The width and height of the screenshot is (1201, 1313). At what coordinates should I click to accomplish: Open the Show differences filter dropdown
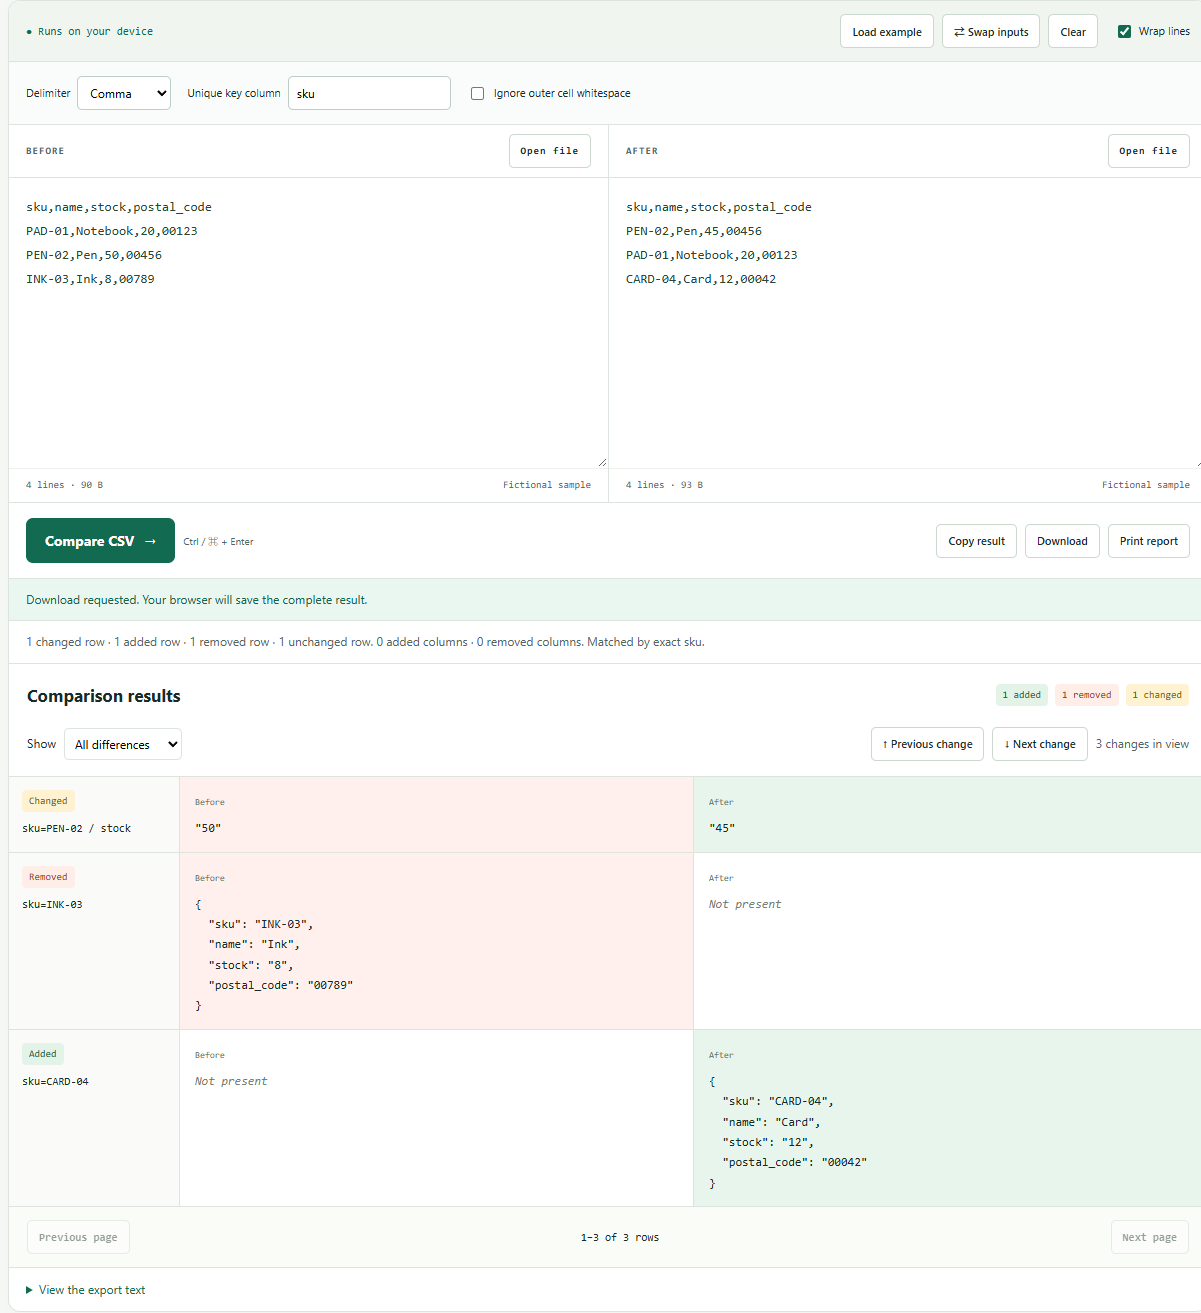point(123,744)
